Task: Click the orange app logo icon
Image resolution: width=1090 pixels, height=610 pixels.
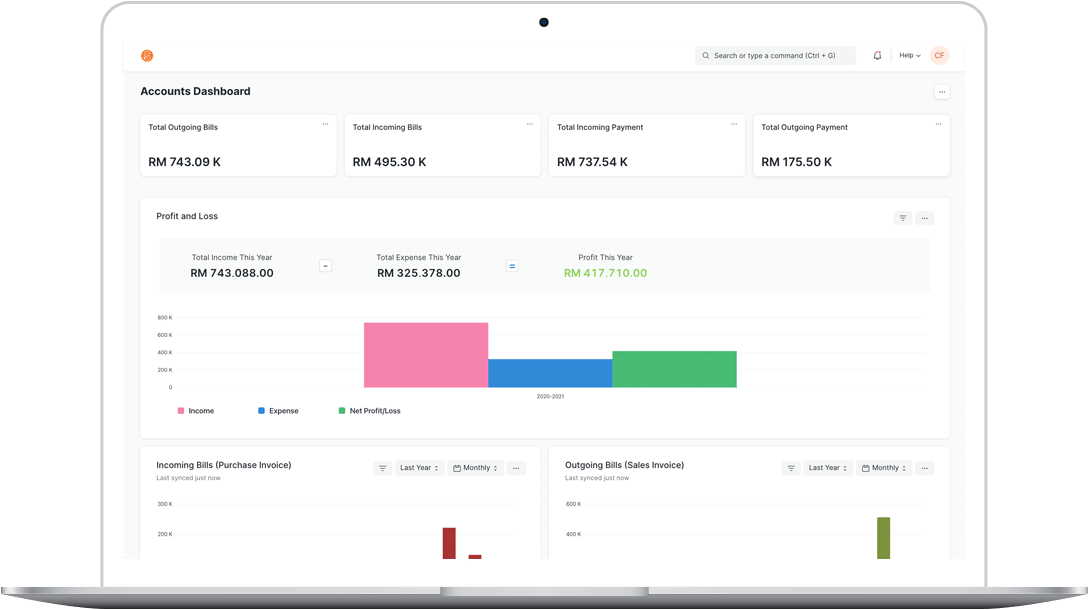Action: [x=147, y=56]
